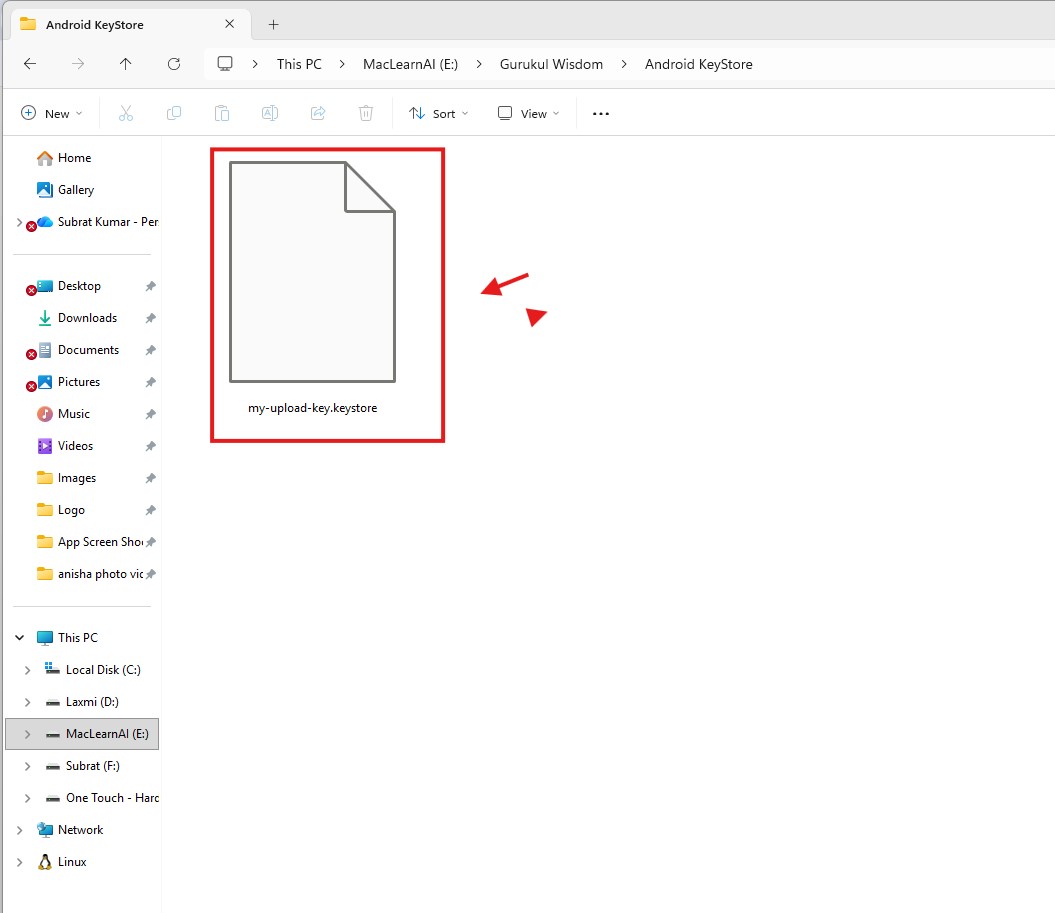The image size is (1055, 913).
Task: Click the Paste clipboard icon
Action: [222, 114]
